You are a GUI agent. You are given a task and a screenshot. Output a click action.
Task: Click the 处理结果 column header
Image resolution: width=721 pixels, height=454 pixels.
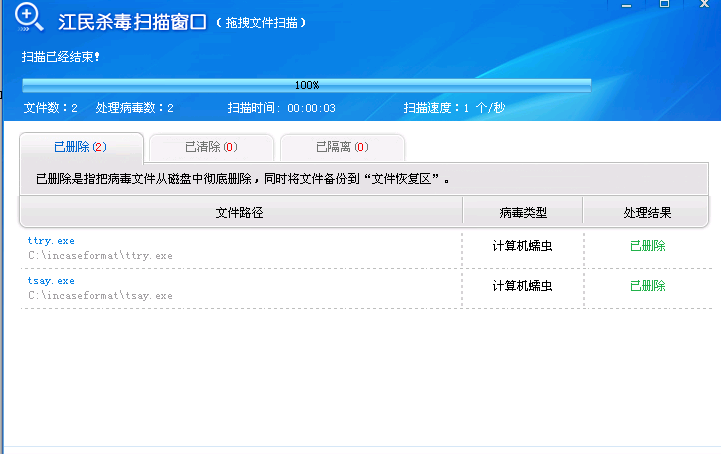pyautogui.click(x=646, y=212)
